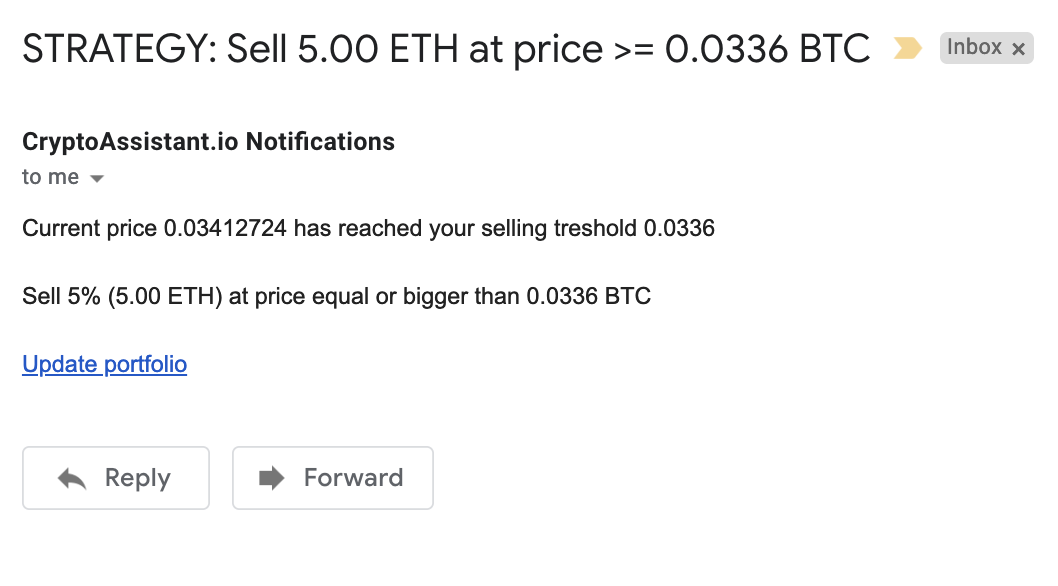Screen dimensions: 1058x586
Task: Click the Reply button label
Action: click(x=138, y=477)
